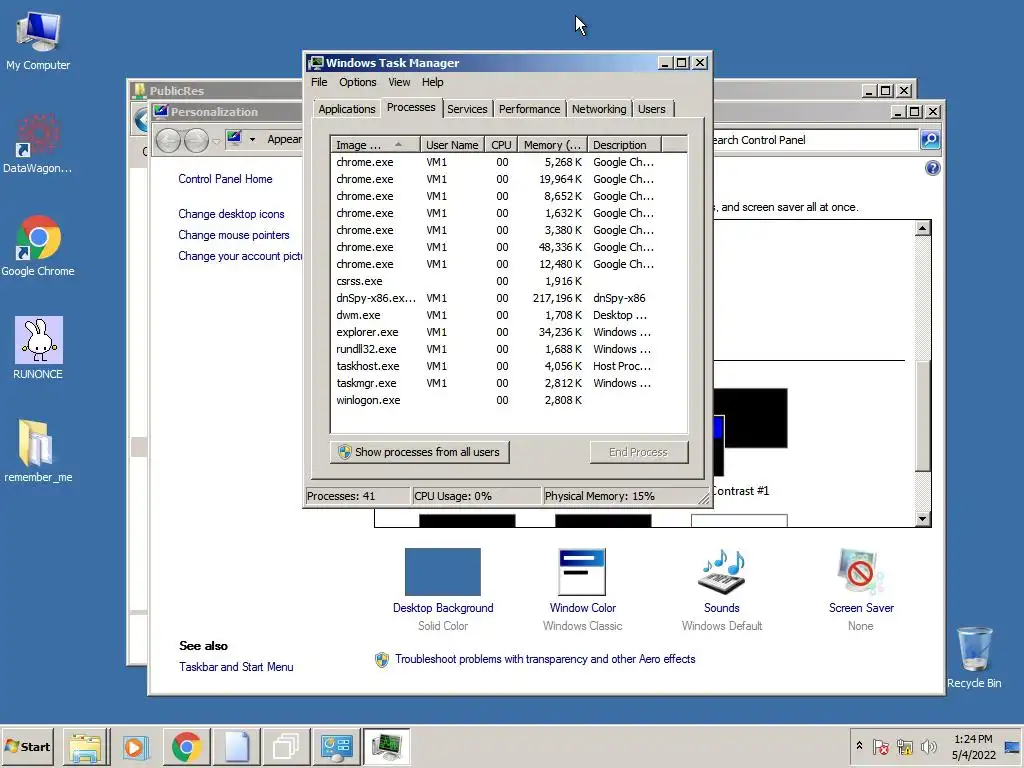Open My Computer desktop icon
Screen dimensions: 1024x768
tap(38, 40)
